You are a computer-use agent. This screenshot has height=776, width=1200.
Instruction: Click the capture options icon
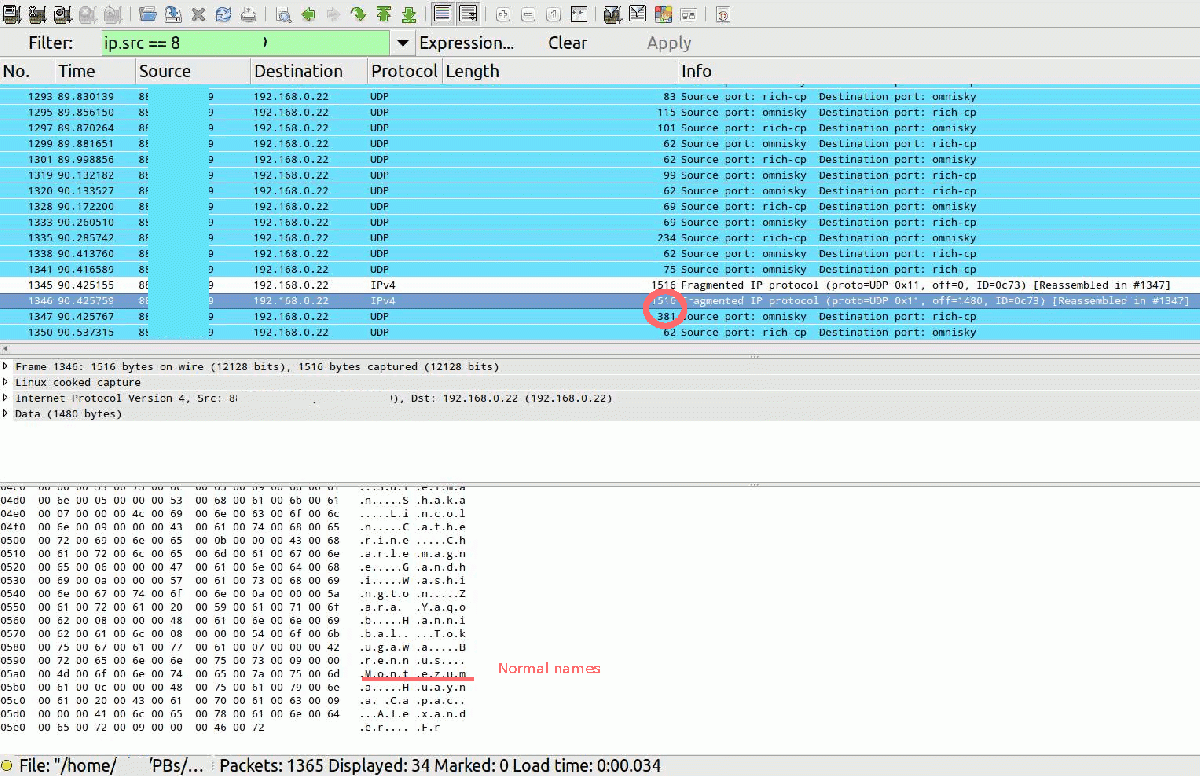point(37,14)
